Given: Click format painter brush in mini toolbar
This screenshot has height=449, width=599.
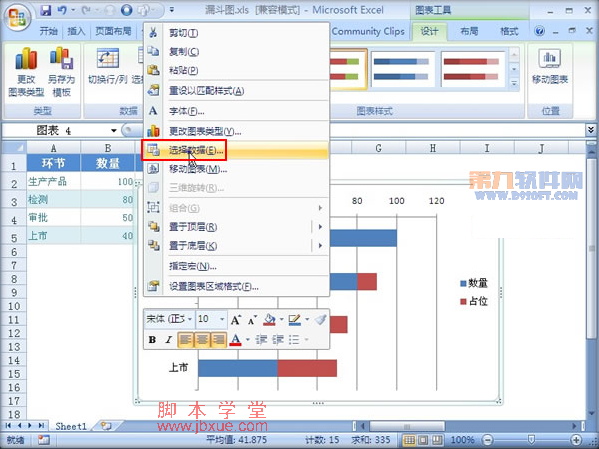Looking at the screenshot, I should [x=321, y=319].
